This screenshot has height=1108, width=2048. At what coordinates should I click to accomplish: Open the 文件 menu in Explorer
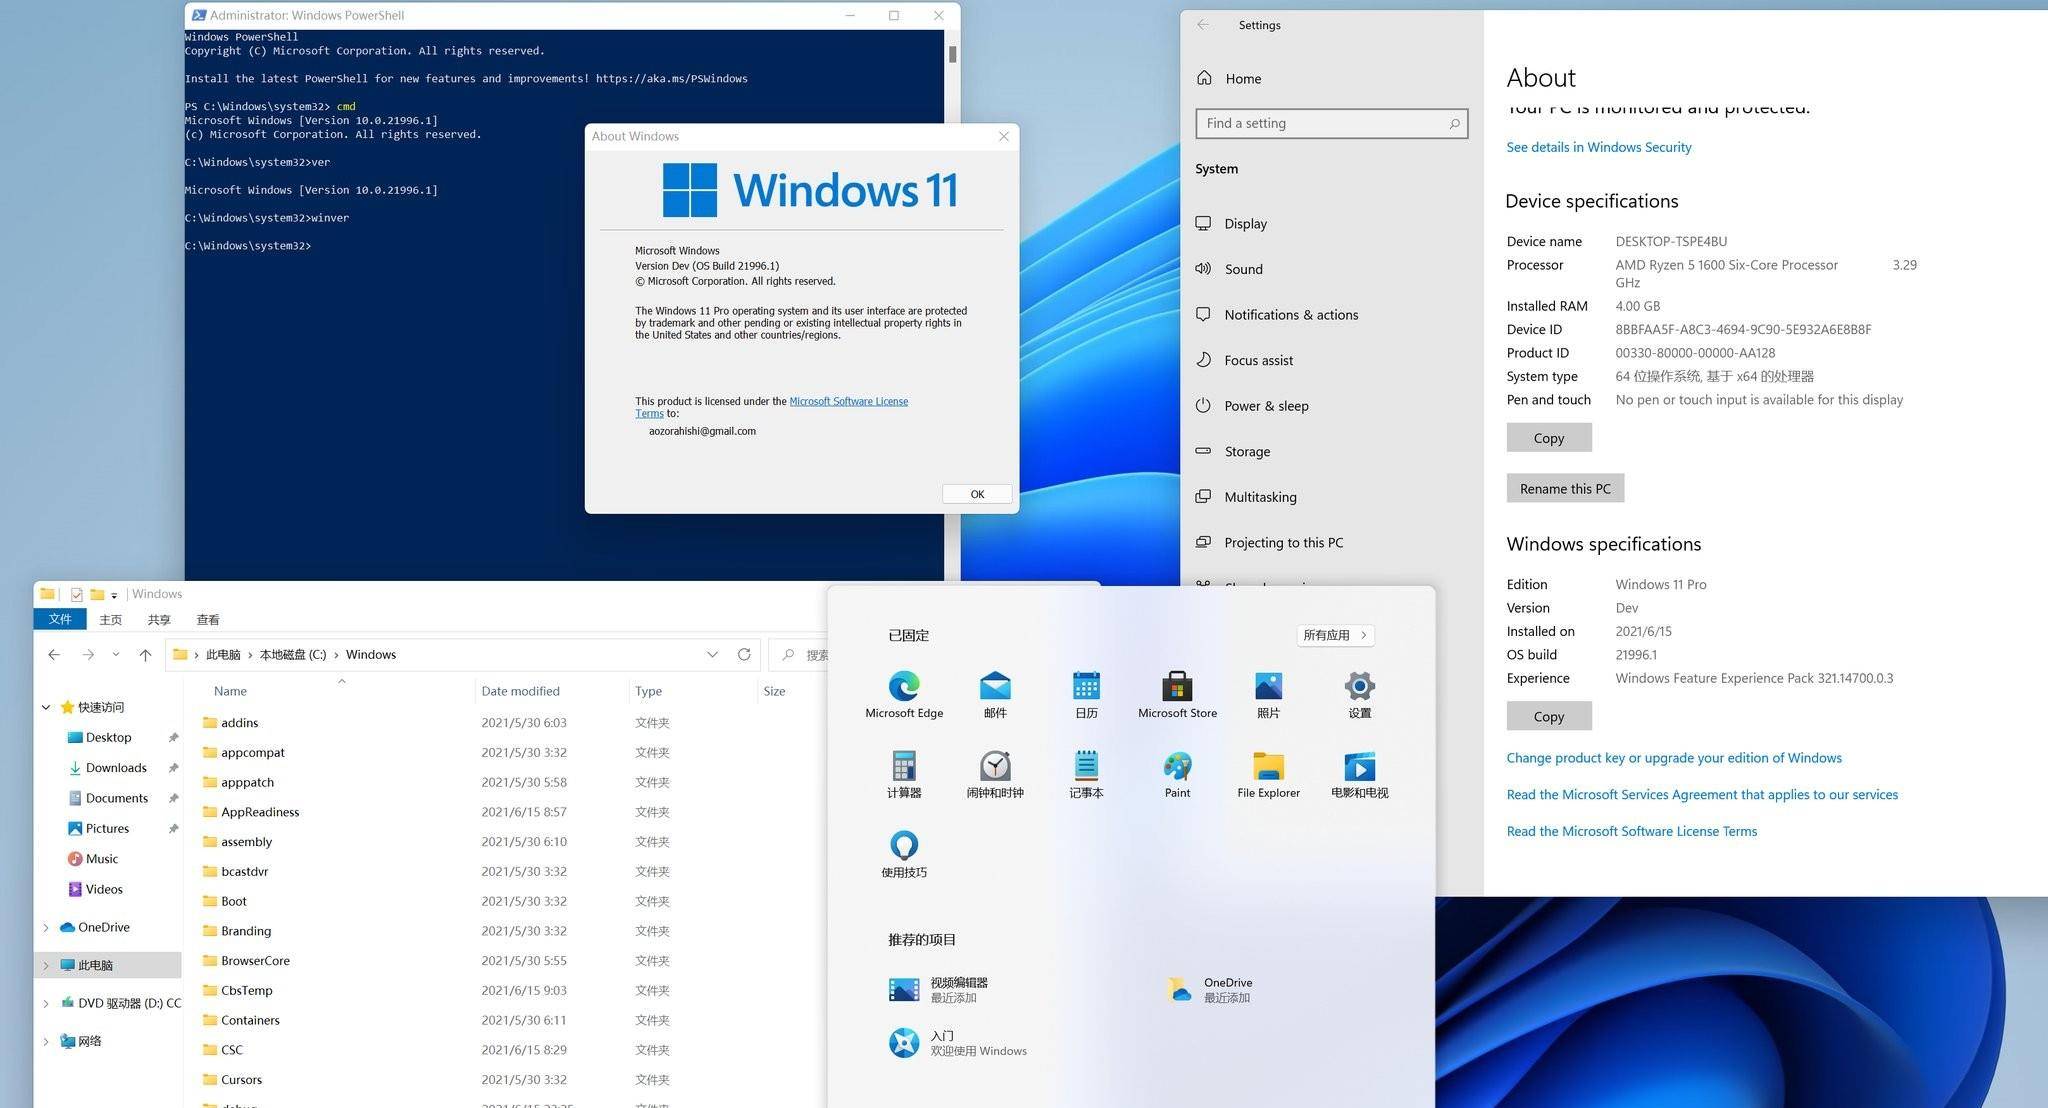pos(60,620)
